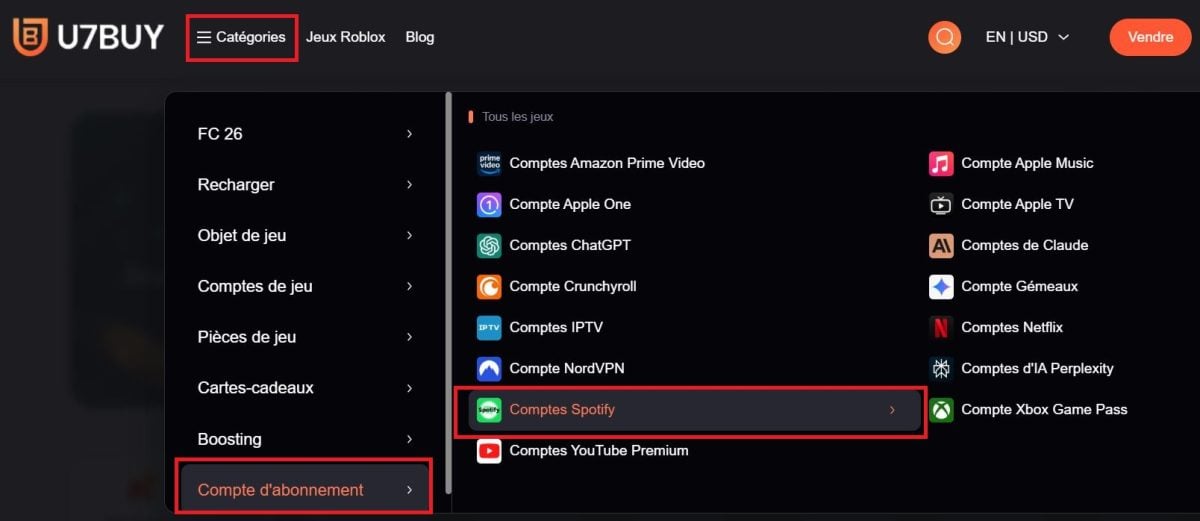Open Compte Apple One link
The image size is (1200, 521).
point(570,204)
